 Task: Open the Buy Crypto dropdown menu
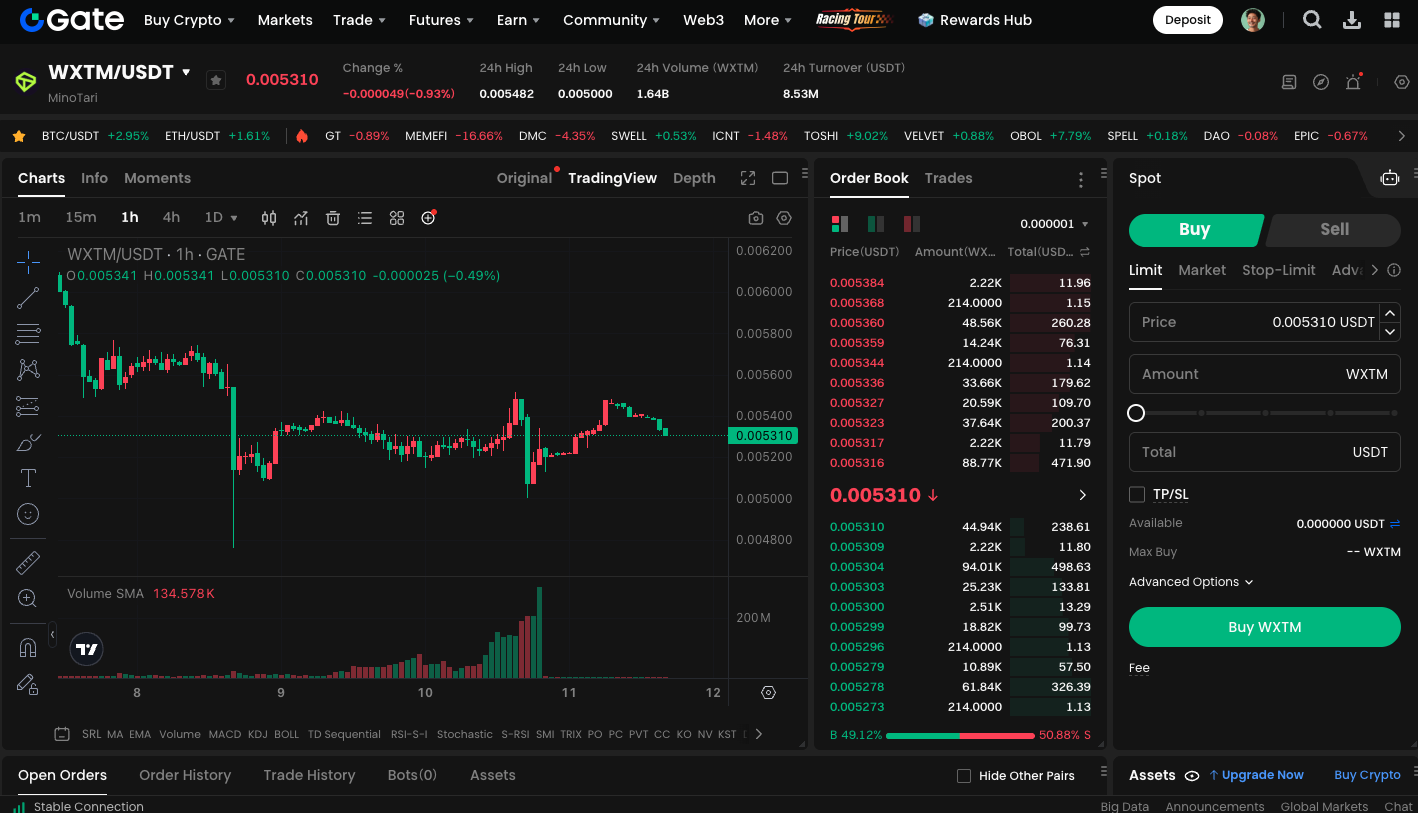point(189,20)
